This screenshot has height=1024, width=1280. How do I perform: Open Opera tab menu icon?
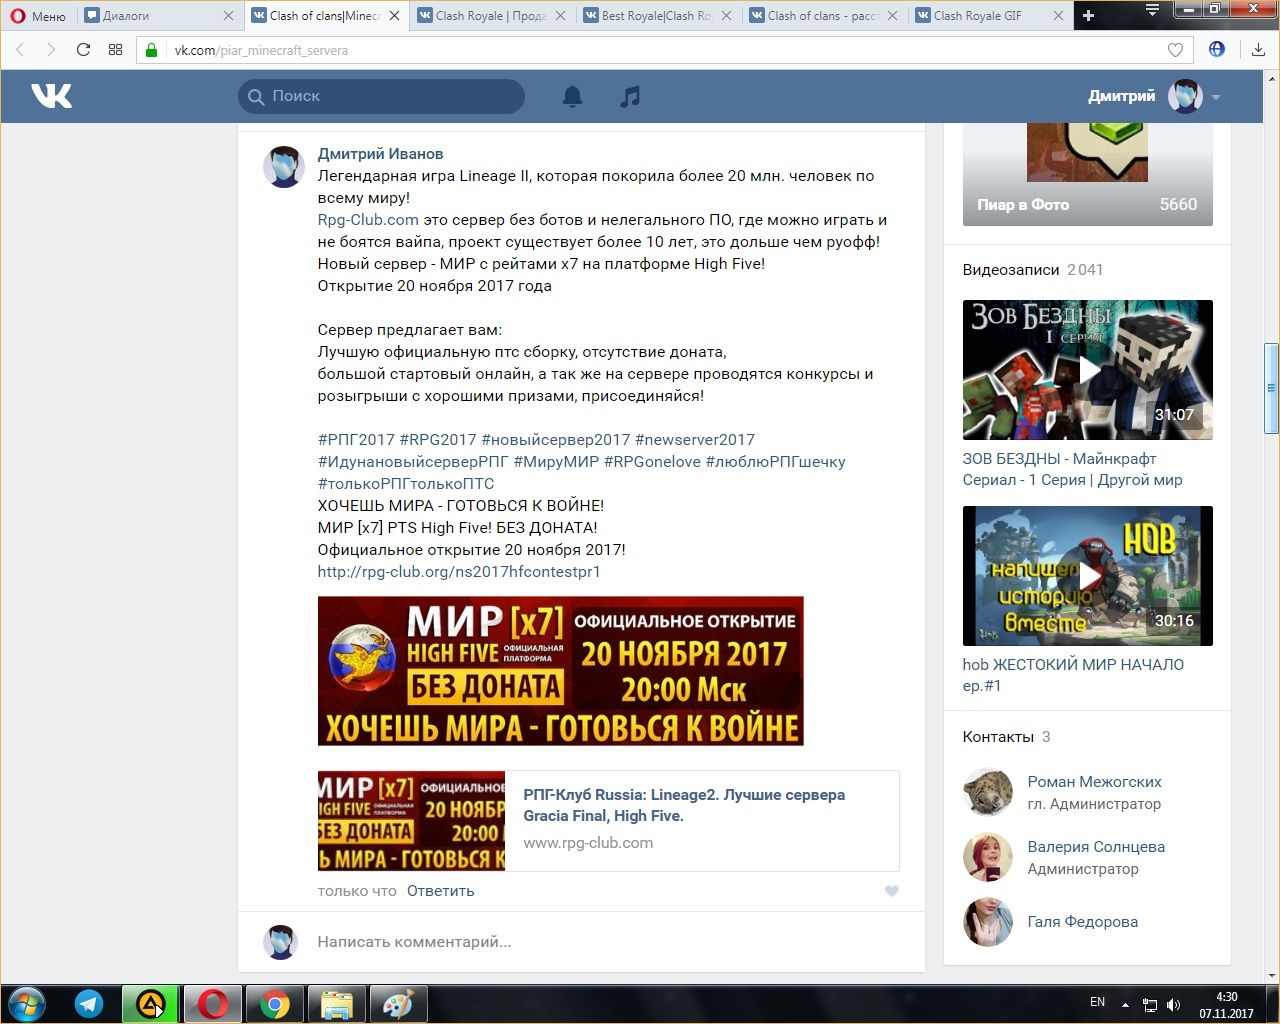pos(1152,11)
